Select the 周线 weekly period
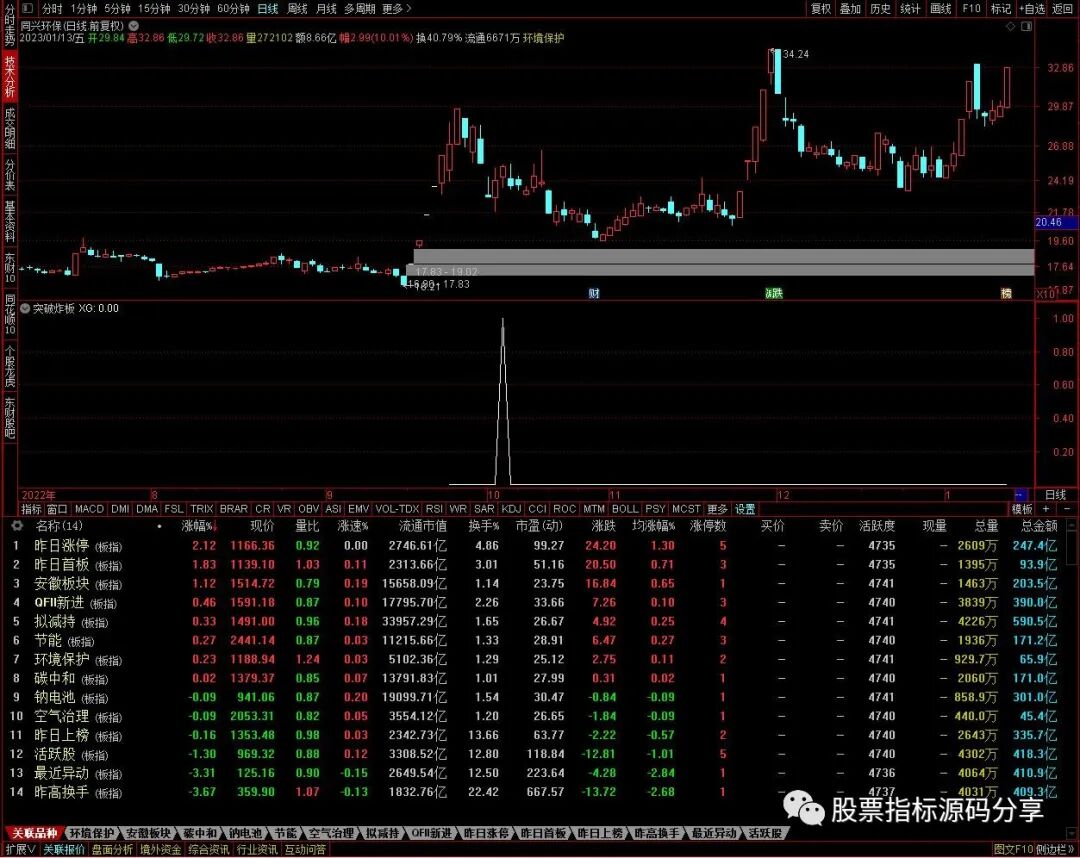The width and height of the screenshot is (1080, 858). click(297, 8)
